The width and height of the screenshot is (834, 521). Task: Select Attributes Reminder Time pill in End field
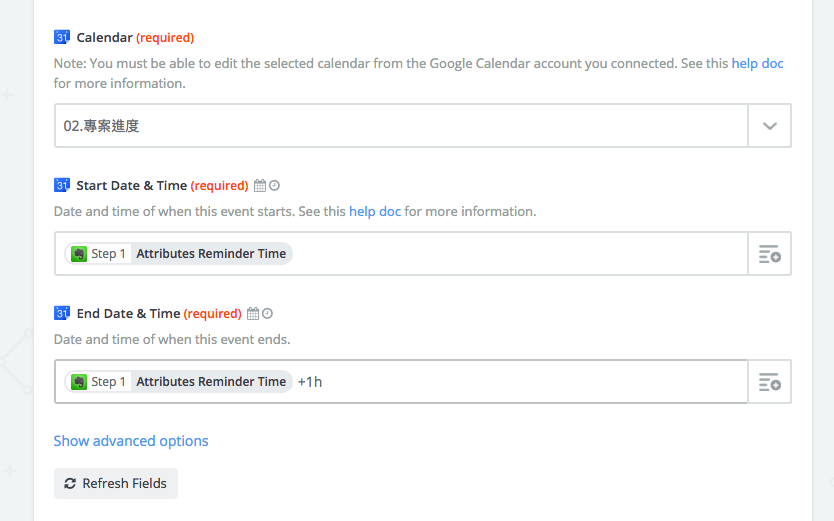211,382
